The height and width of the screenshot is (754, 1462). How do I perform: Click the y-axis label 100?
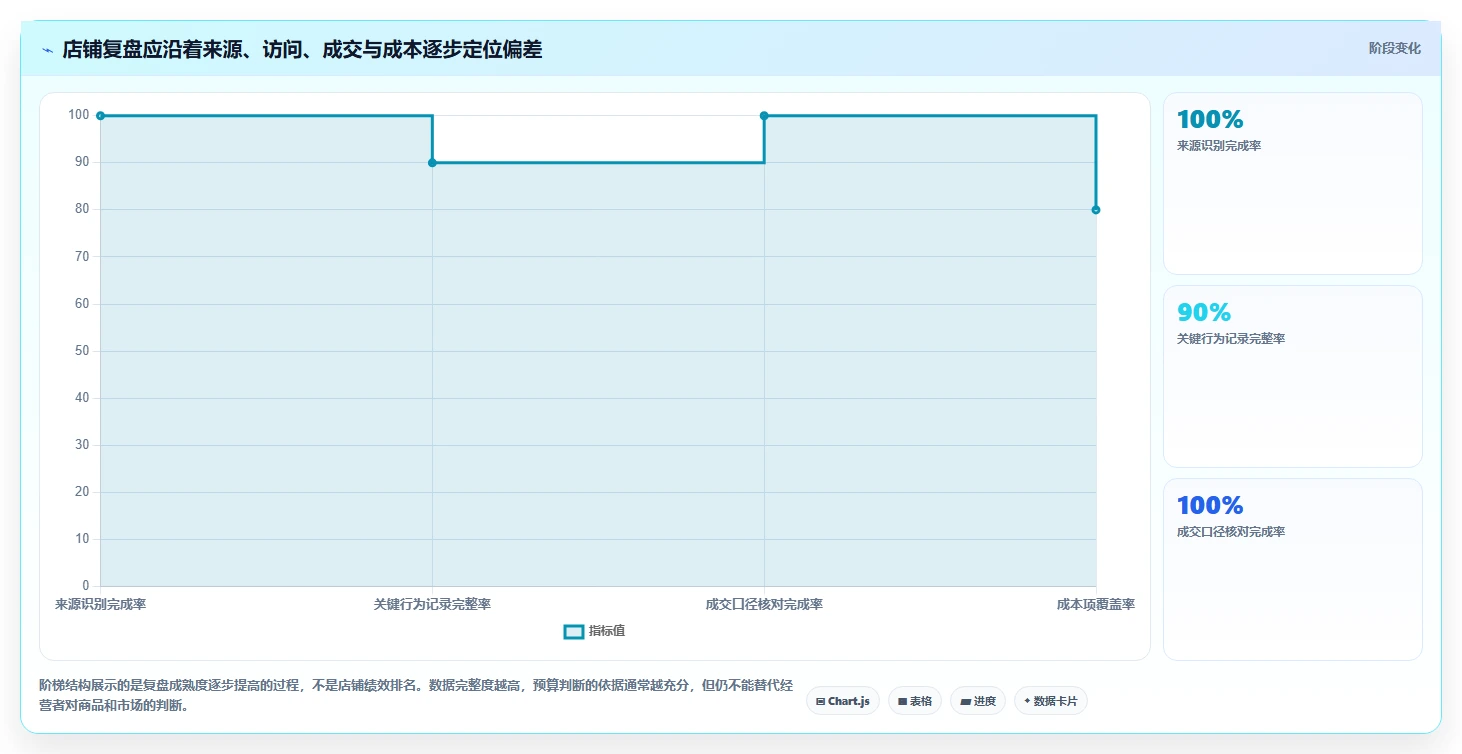(x=78, y=115)
